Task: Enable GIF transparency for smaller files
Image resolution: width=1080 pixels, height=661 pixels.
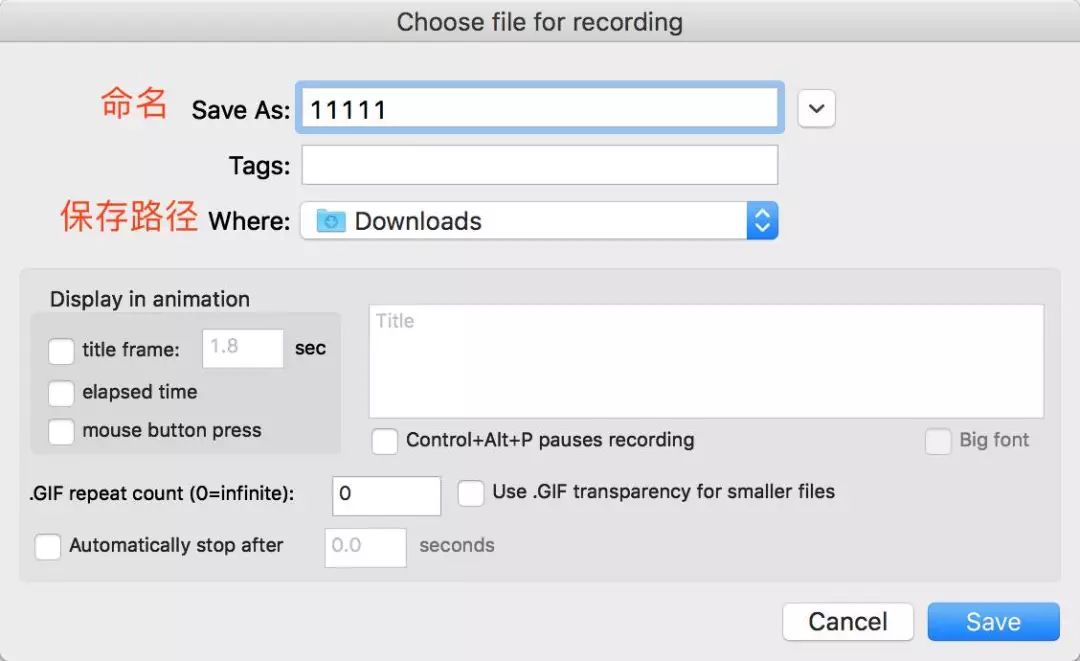Action: coord(471,493)
